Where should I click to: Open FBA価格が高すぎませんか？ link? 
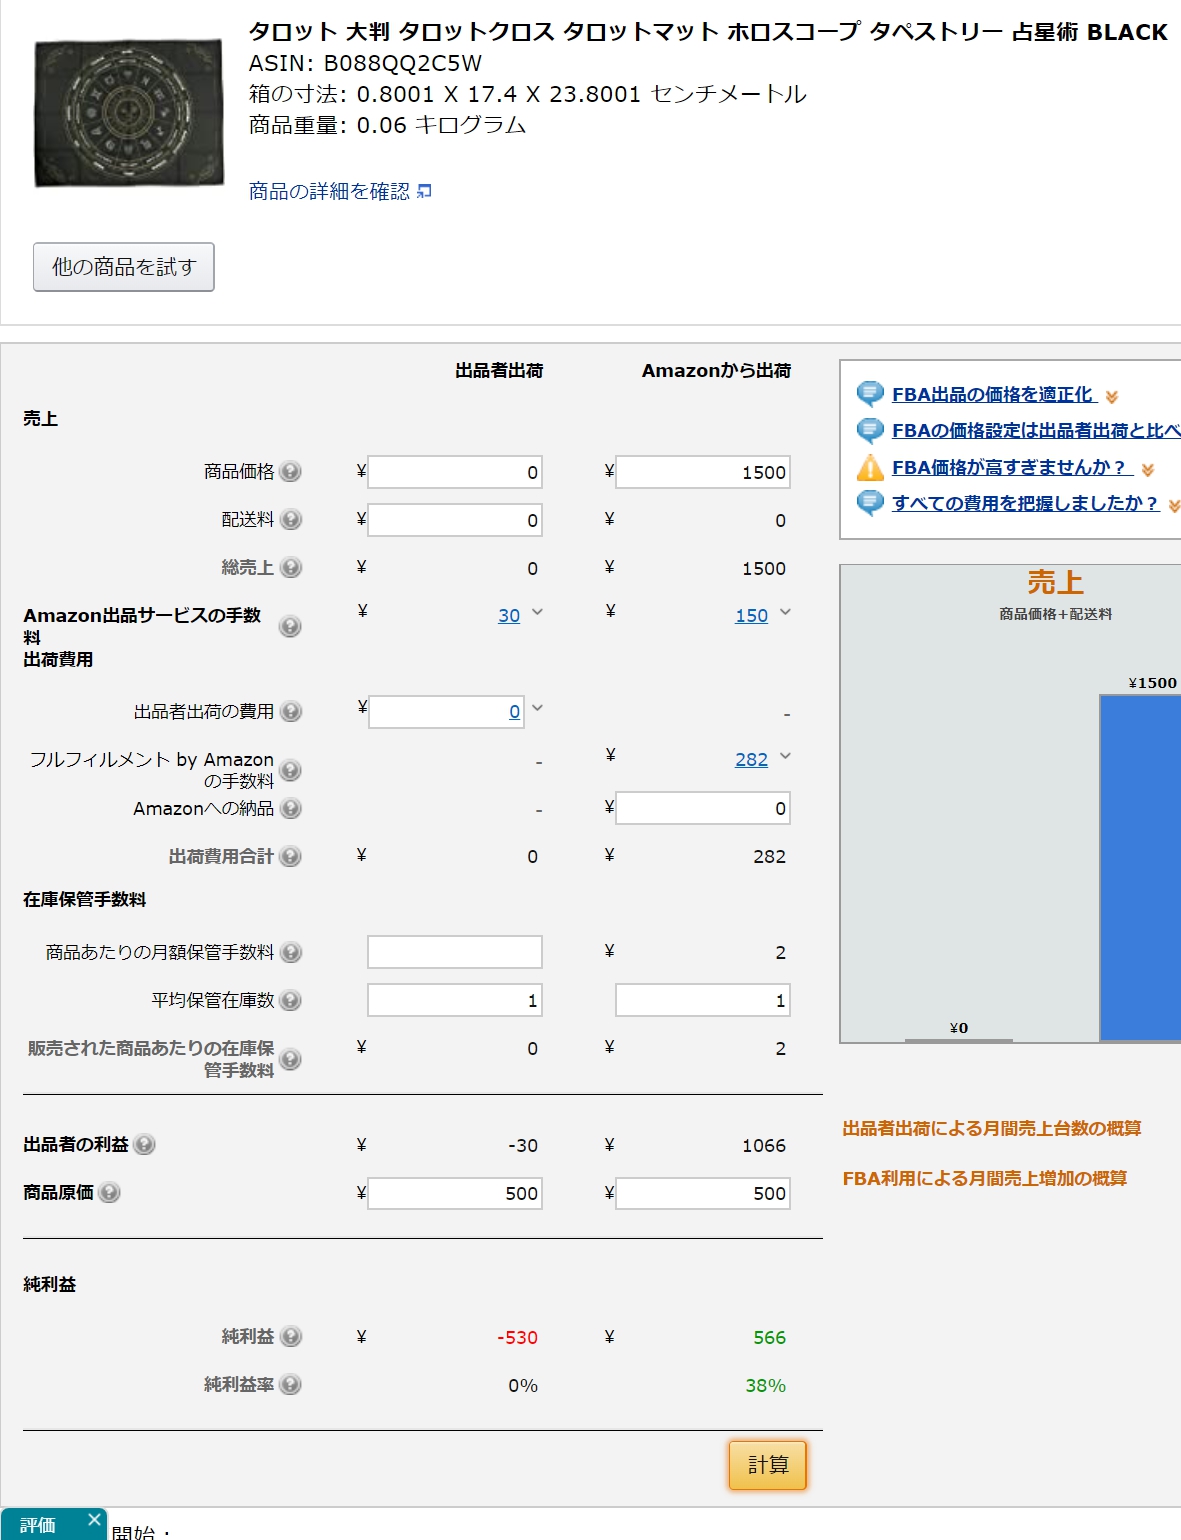tap(1012, 467)
